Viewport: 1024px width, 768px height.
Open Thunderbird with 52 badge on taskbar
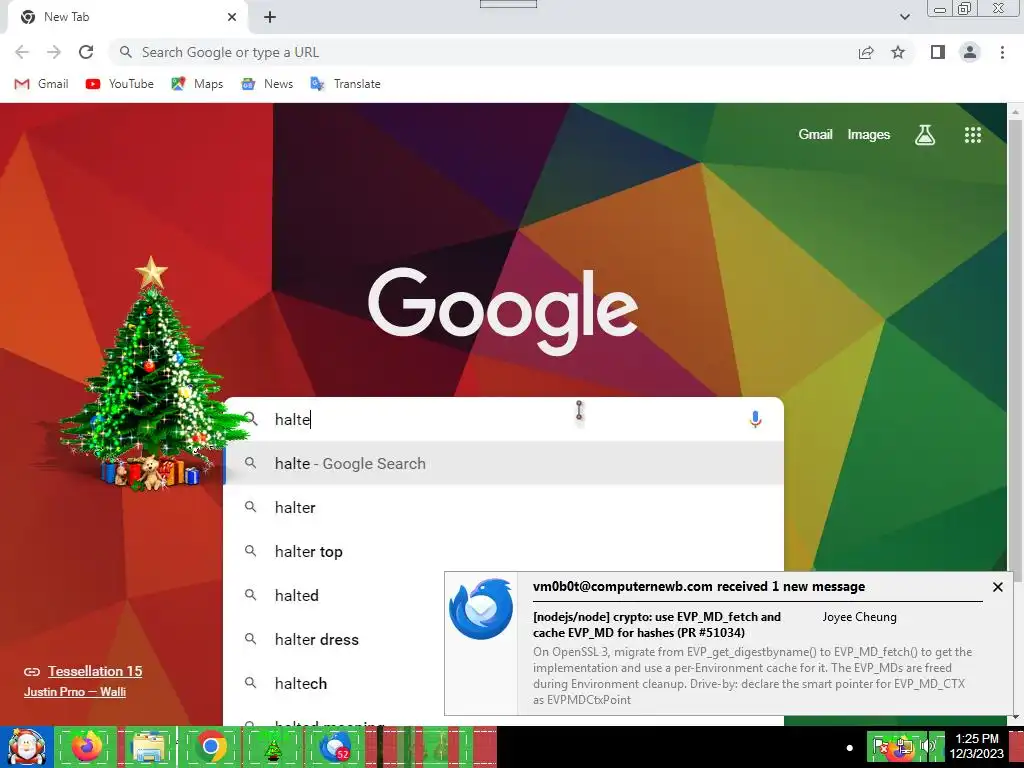click(x=336, y=747)
